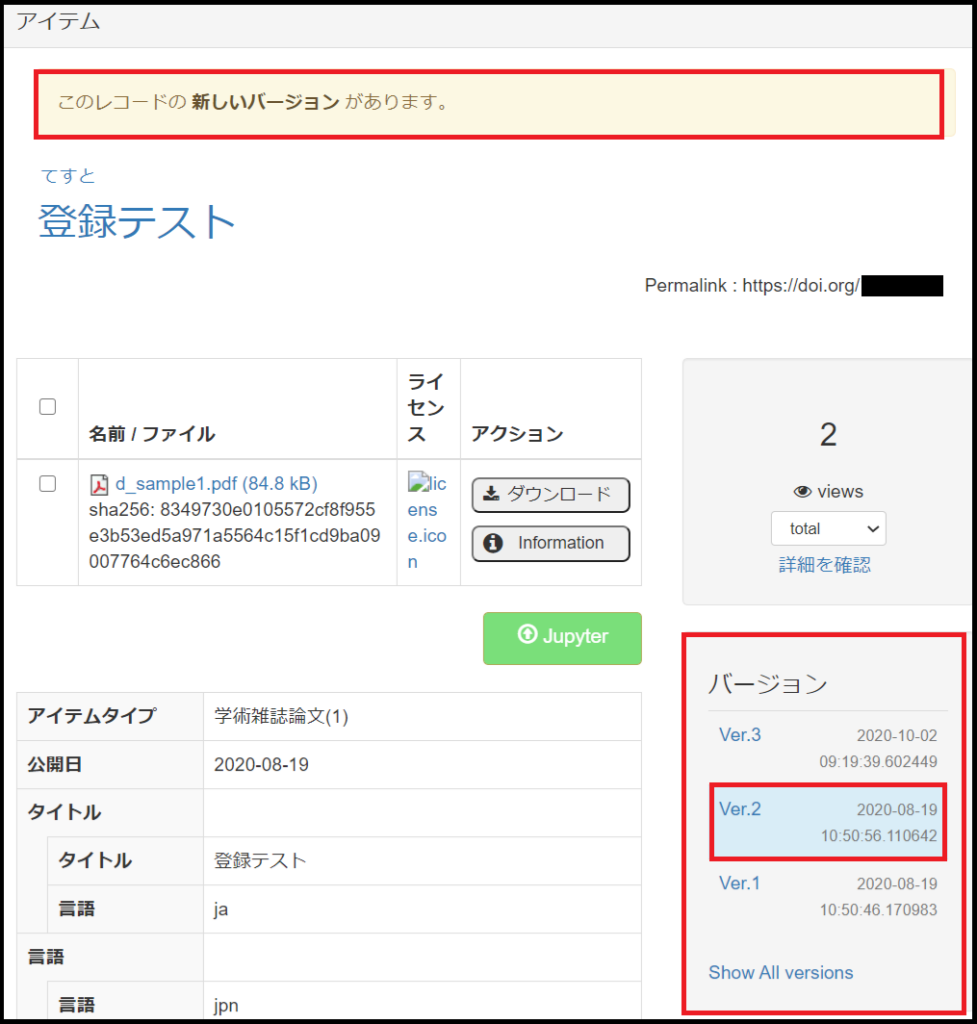The image size is (977, 1024).
Task: Open Ver.1 from the version list
Action: click(739, 883)
